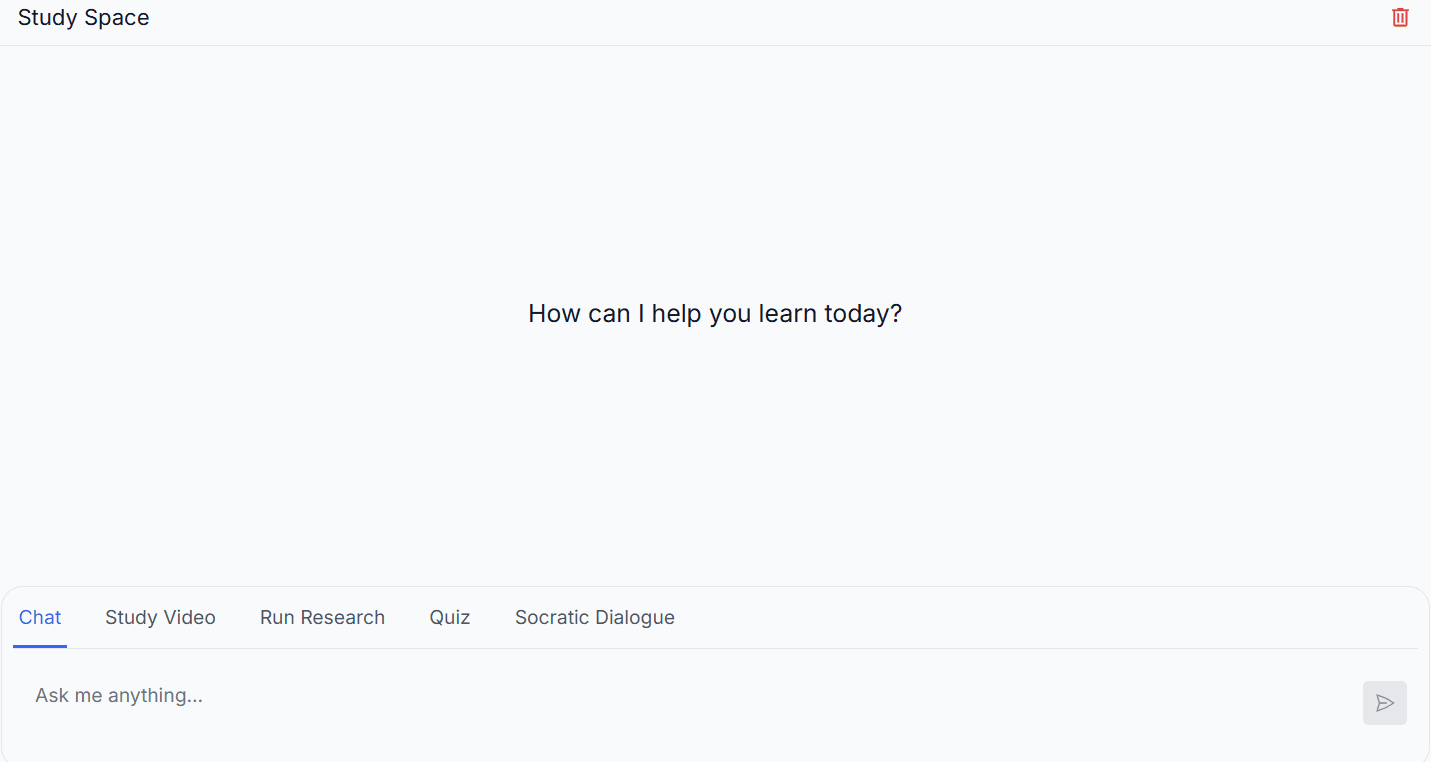The width and height of the screenshot is (1431, 762).
Task: Choose Study Video mode
Action: point(160,617)
